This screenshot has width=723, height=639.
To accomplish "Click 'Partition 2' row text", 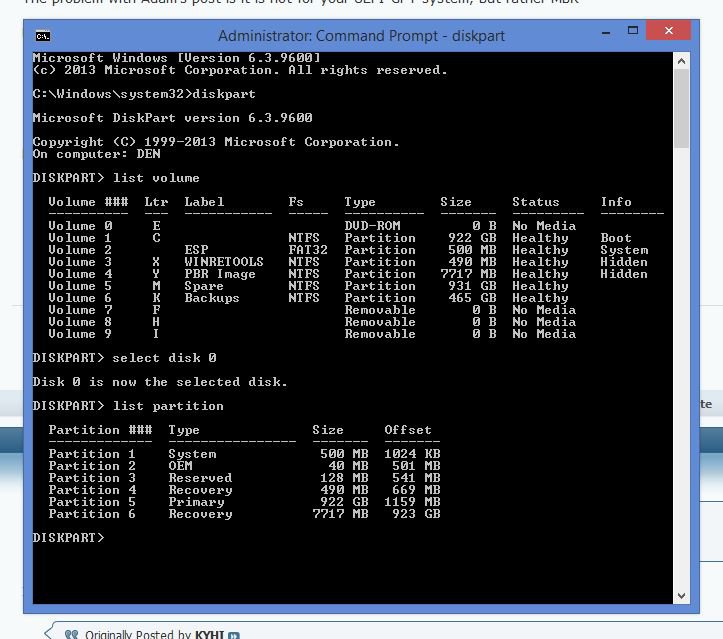I will [x=92, y=466].
